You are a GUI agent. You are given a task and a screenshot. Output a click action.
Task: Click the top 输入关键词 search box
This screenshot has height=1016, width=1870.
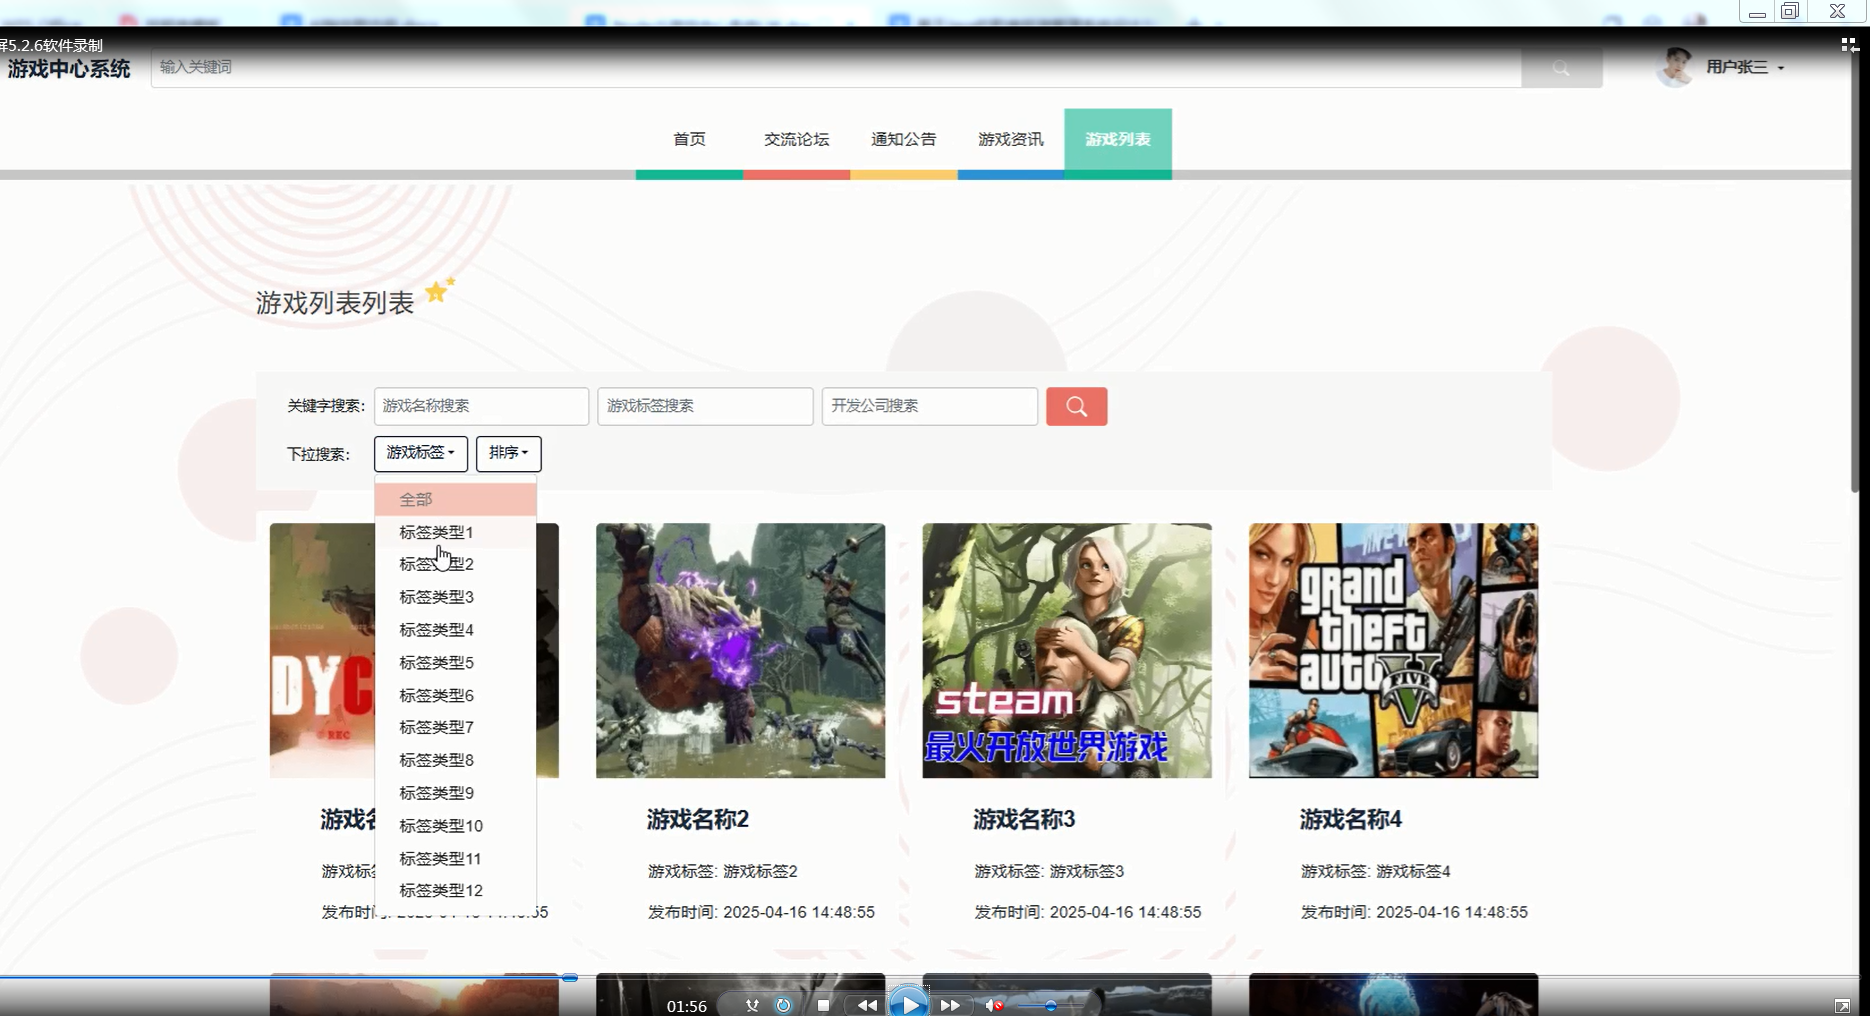tap(836, 67)
